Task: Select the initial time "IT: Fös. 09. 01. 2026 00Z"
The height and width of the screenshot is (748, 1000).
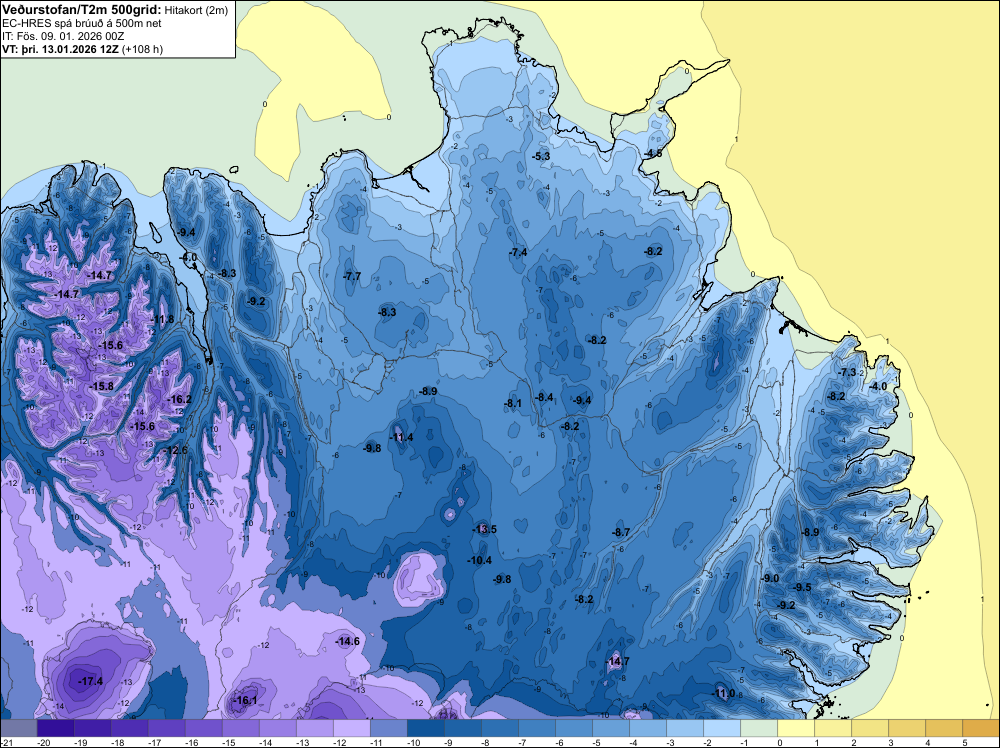Action: coord(63,36)
